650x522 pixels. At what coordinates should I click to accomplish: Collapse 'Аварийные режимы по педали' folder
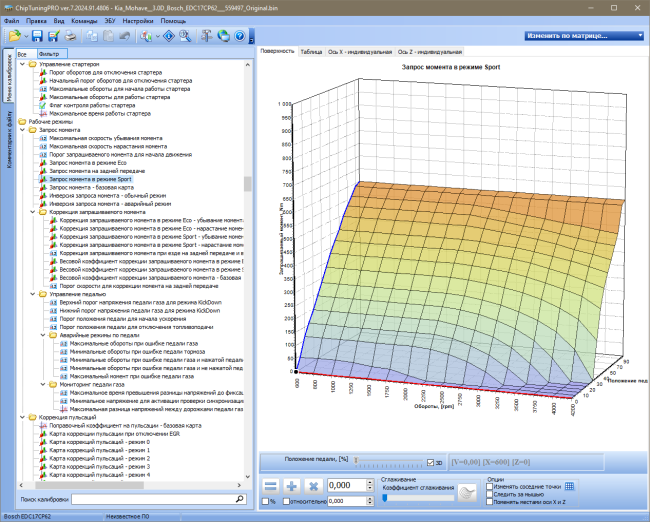(x=43, y=335)
